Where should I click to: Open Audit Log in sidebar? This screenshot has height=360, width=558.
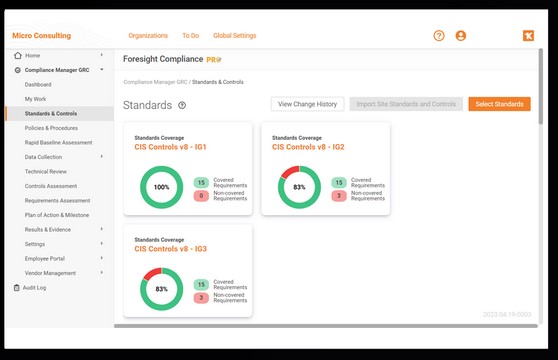pos(34,288)
